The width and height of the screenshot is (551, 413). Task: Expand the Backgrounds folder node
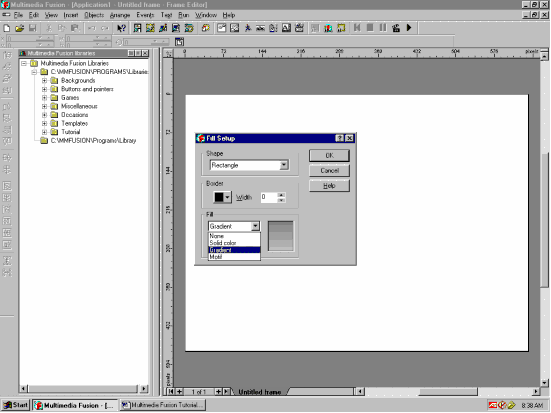44,80
